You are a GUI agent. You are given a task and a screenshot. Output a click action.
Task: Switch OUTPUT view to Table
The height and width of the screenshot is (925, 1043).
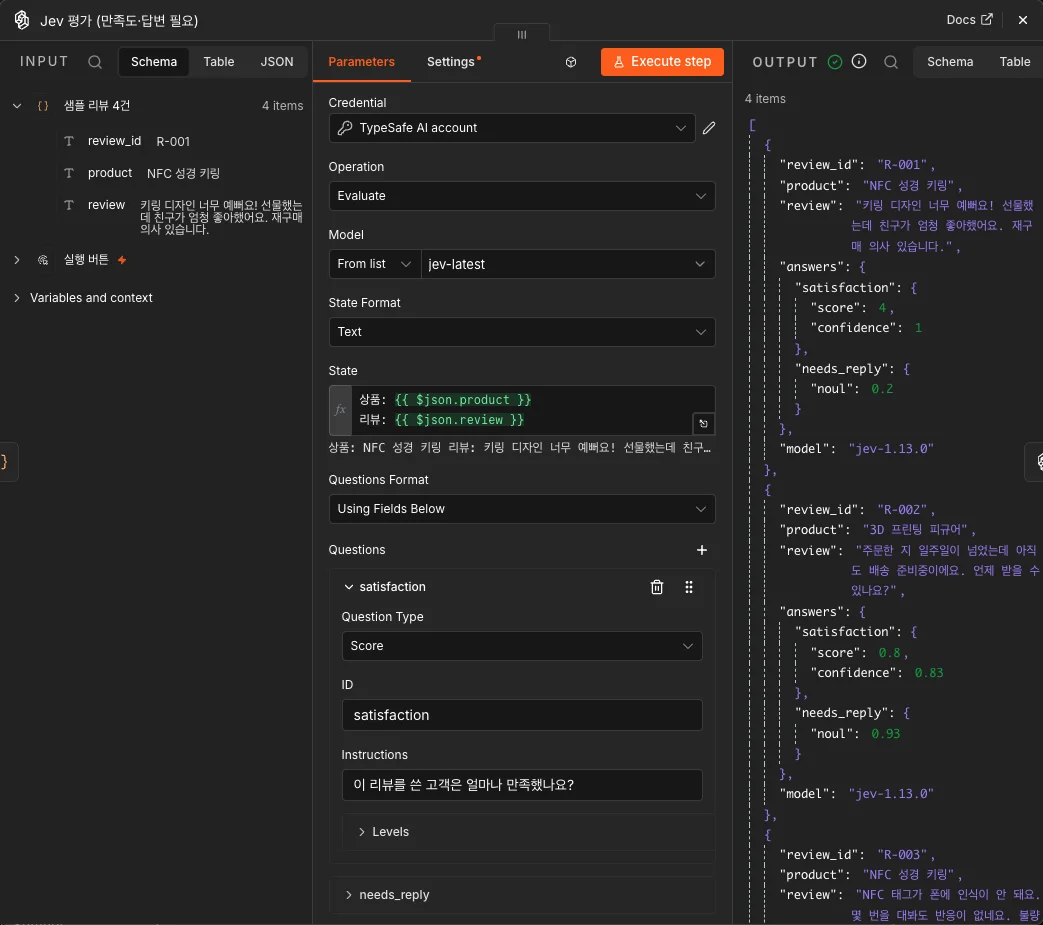[x=1014, y=62]
